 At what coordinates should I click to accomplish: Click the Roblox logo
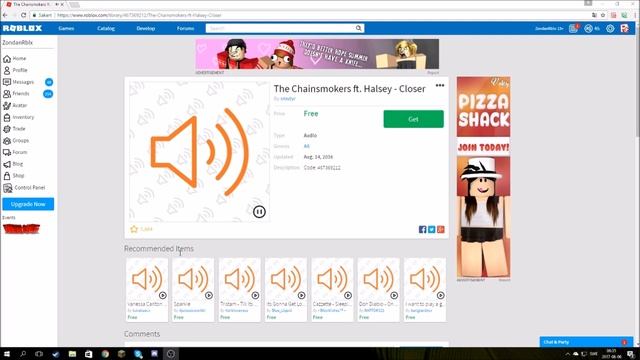click(x=22, y=28)
